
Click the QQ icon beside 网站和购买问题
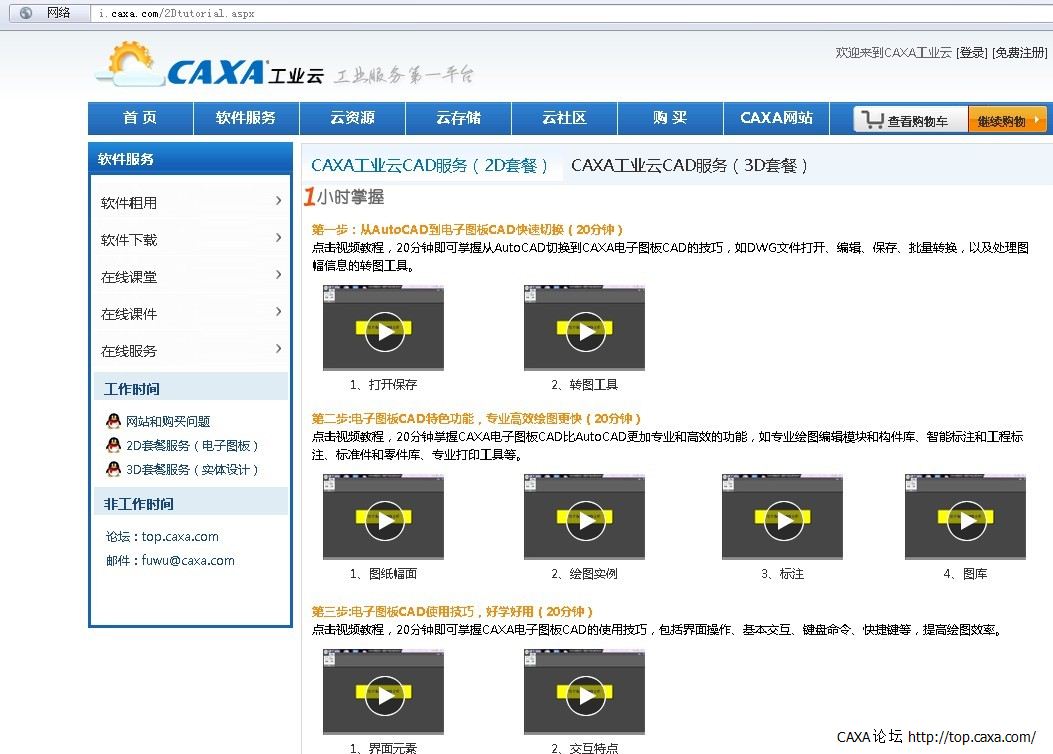click(113, 421)
